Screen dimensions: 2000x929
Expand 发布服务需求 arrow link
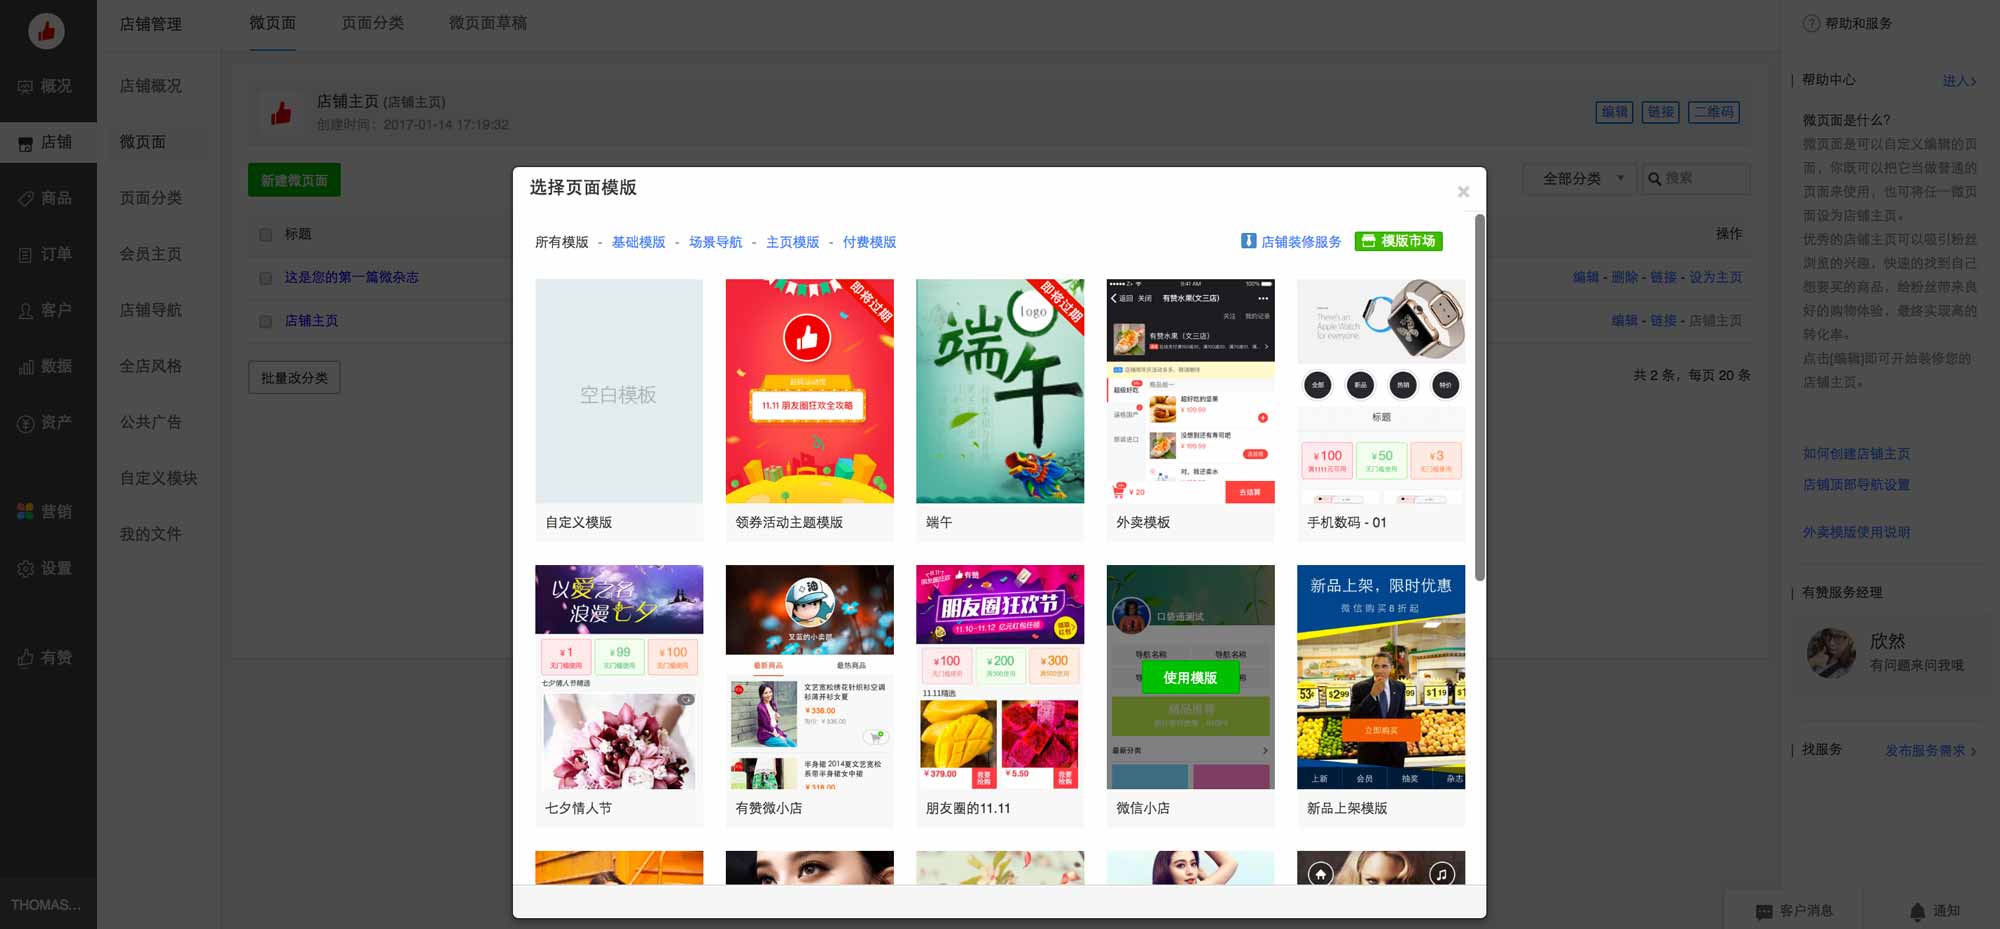point(1931,751)
